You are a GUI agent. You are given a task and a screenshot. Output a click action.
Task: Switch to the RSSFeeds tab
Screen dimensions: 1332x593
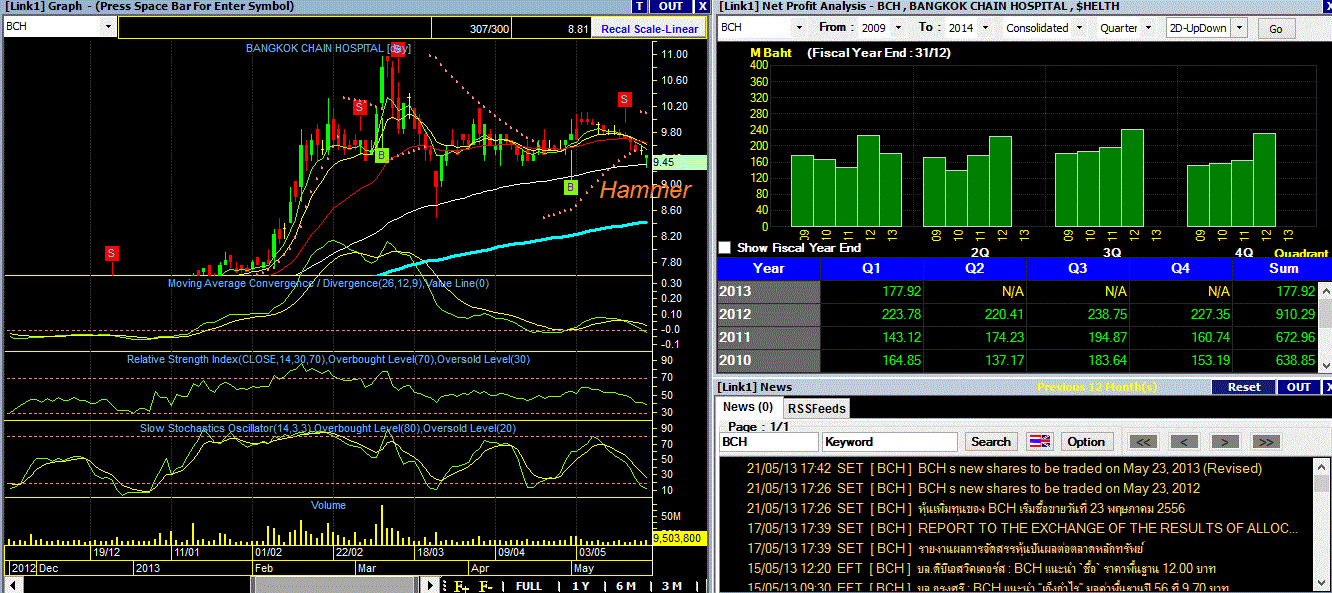tap(816, 408)
